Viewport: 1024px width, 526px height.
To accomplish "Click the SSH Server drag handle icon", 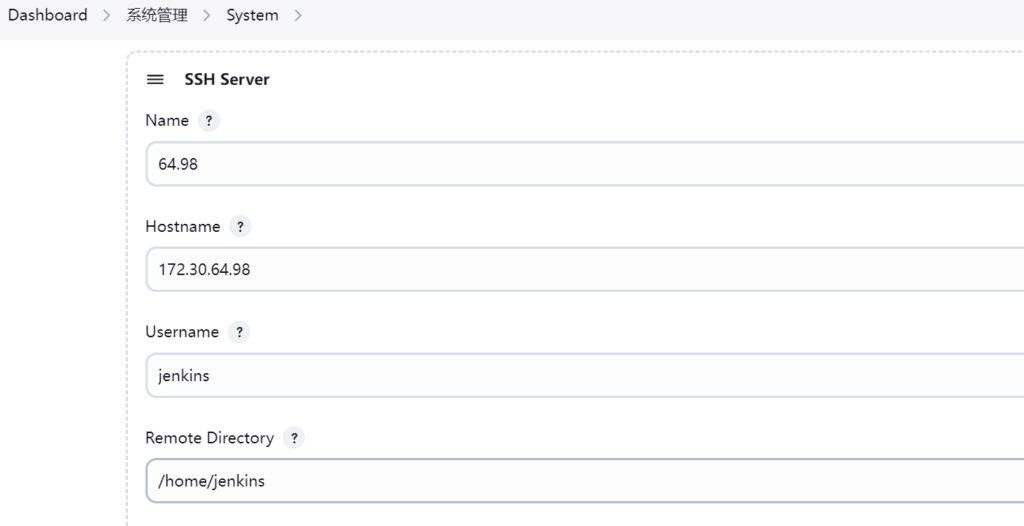I will pos(155,80).
